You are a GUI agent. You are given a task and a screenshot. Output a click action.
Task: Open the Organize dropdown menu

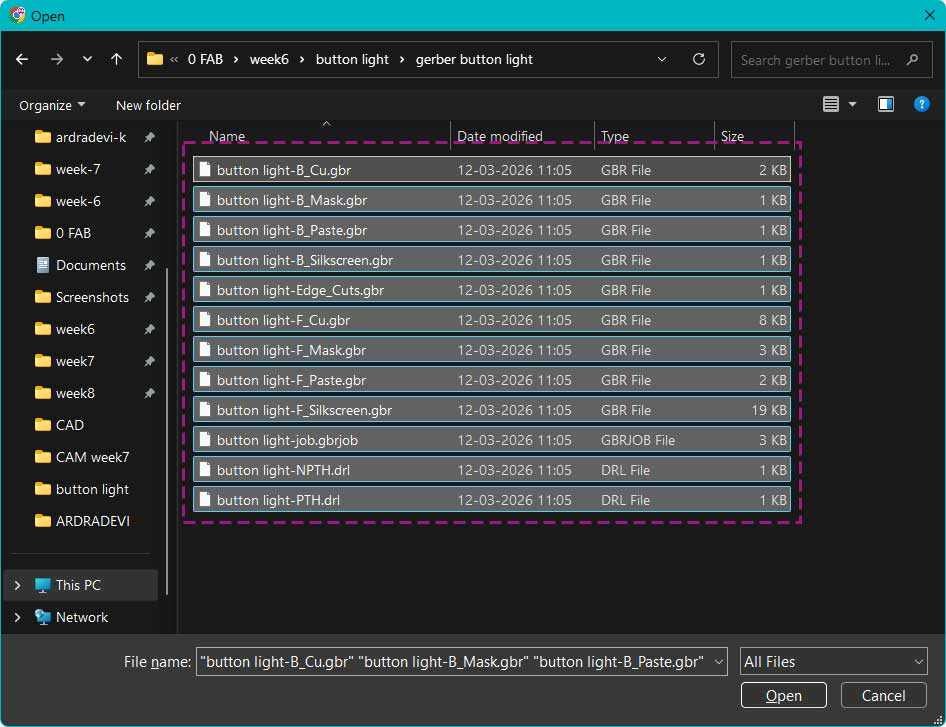pyautogui.click(x=51, y=105)
